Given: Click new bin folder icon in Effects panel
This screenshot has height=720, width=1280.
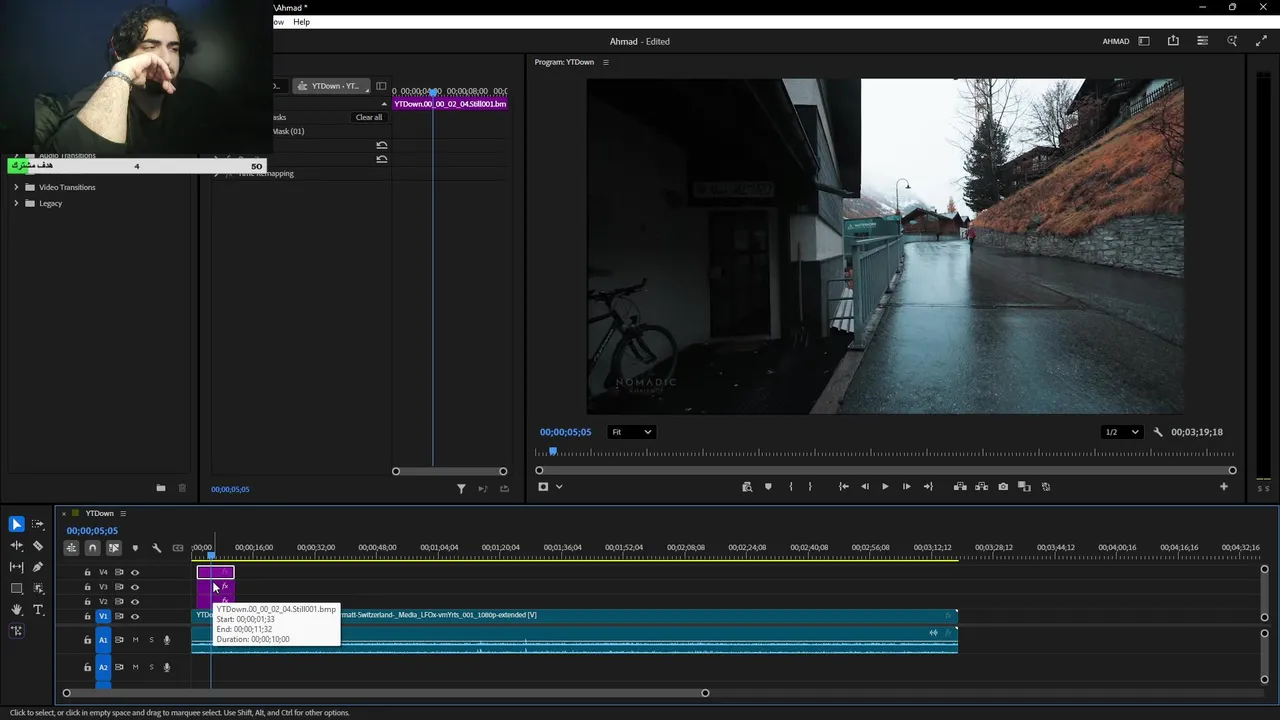Looking at the screenshot, I should pos(161,488).
